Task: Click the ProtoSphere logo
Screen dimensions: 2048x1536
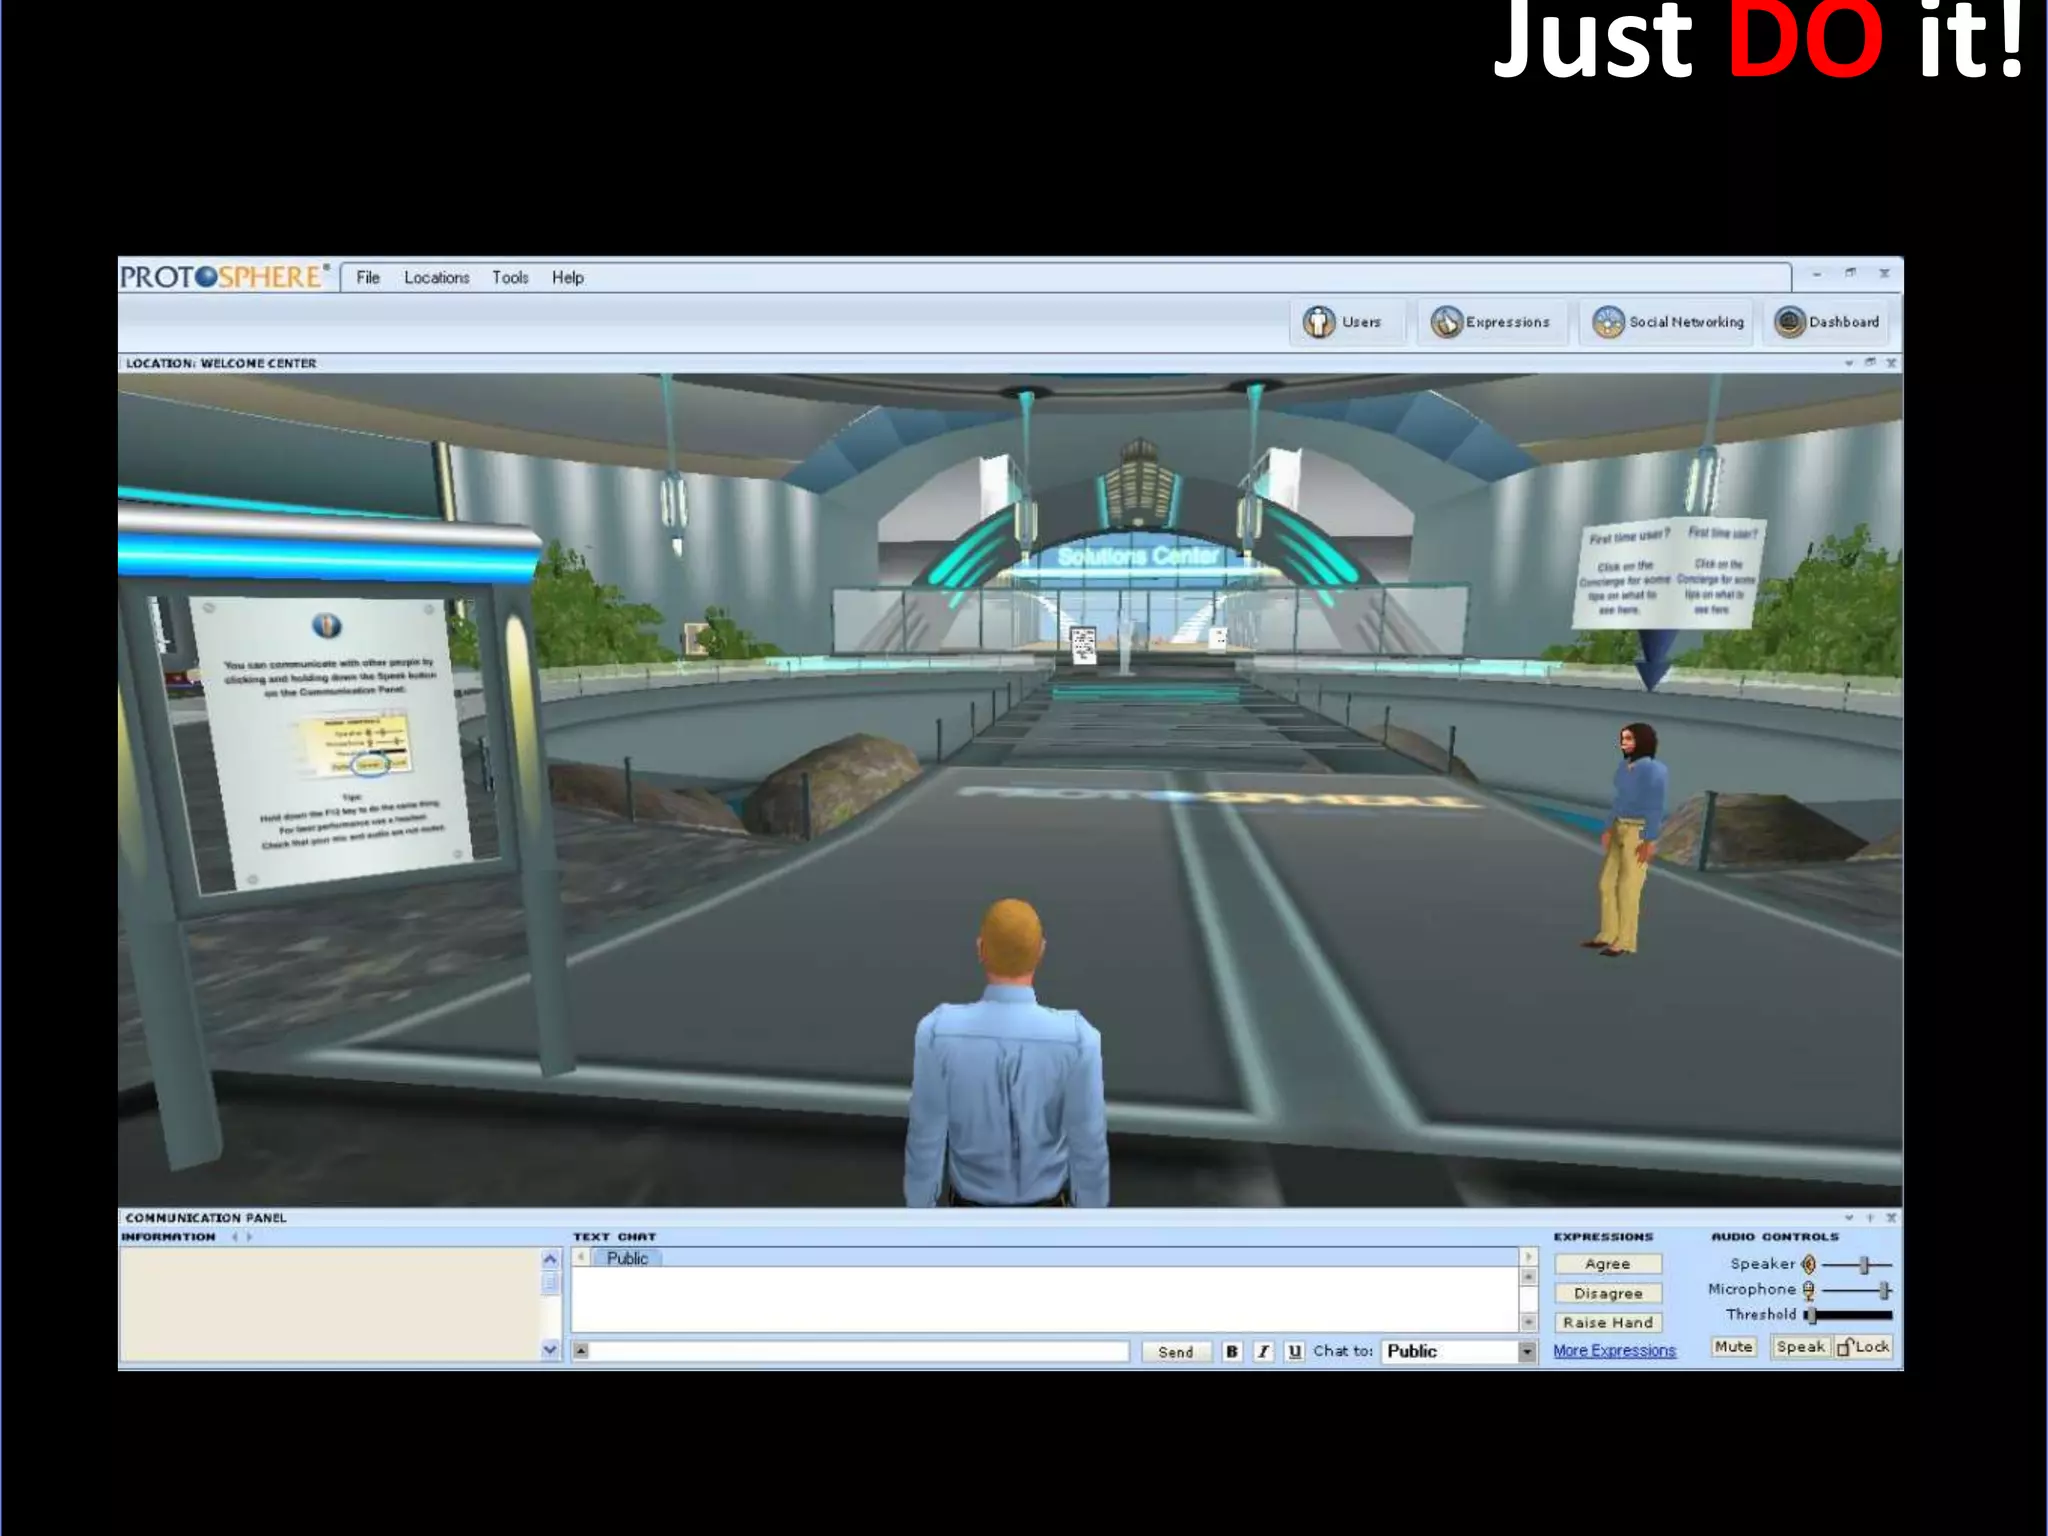Action: pyautogui.click(x=222, y=277)
